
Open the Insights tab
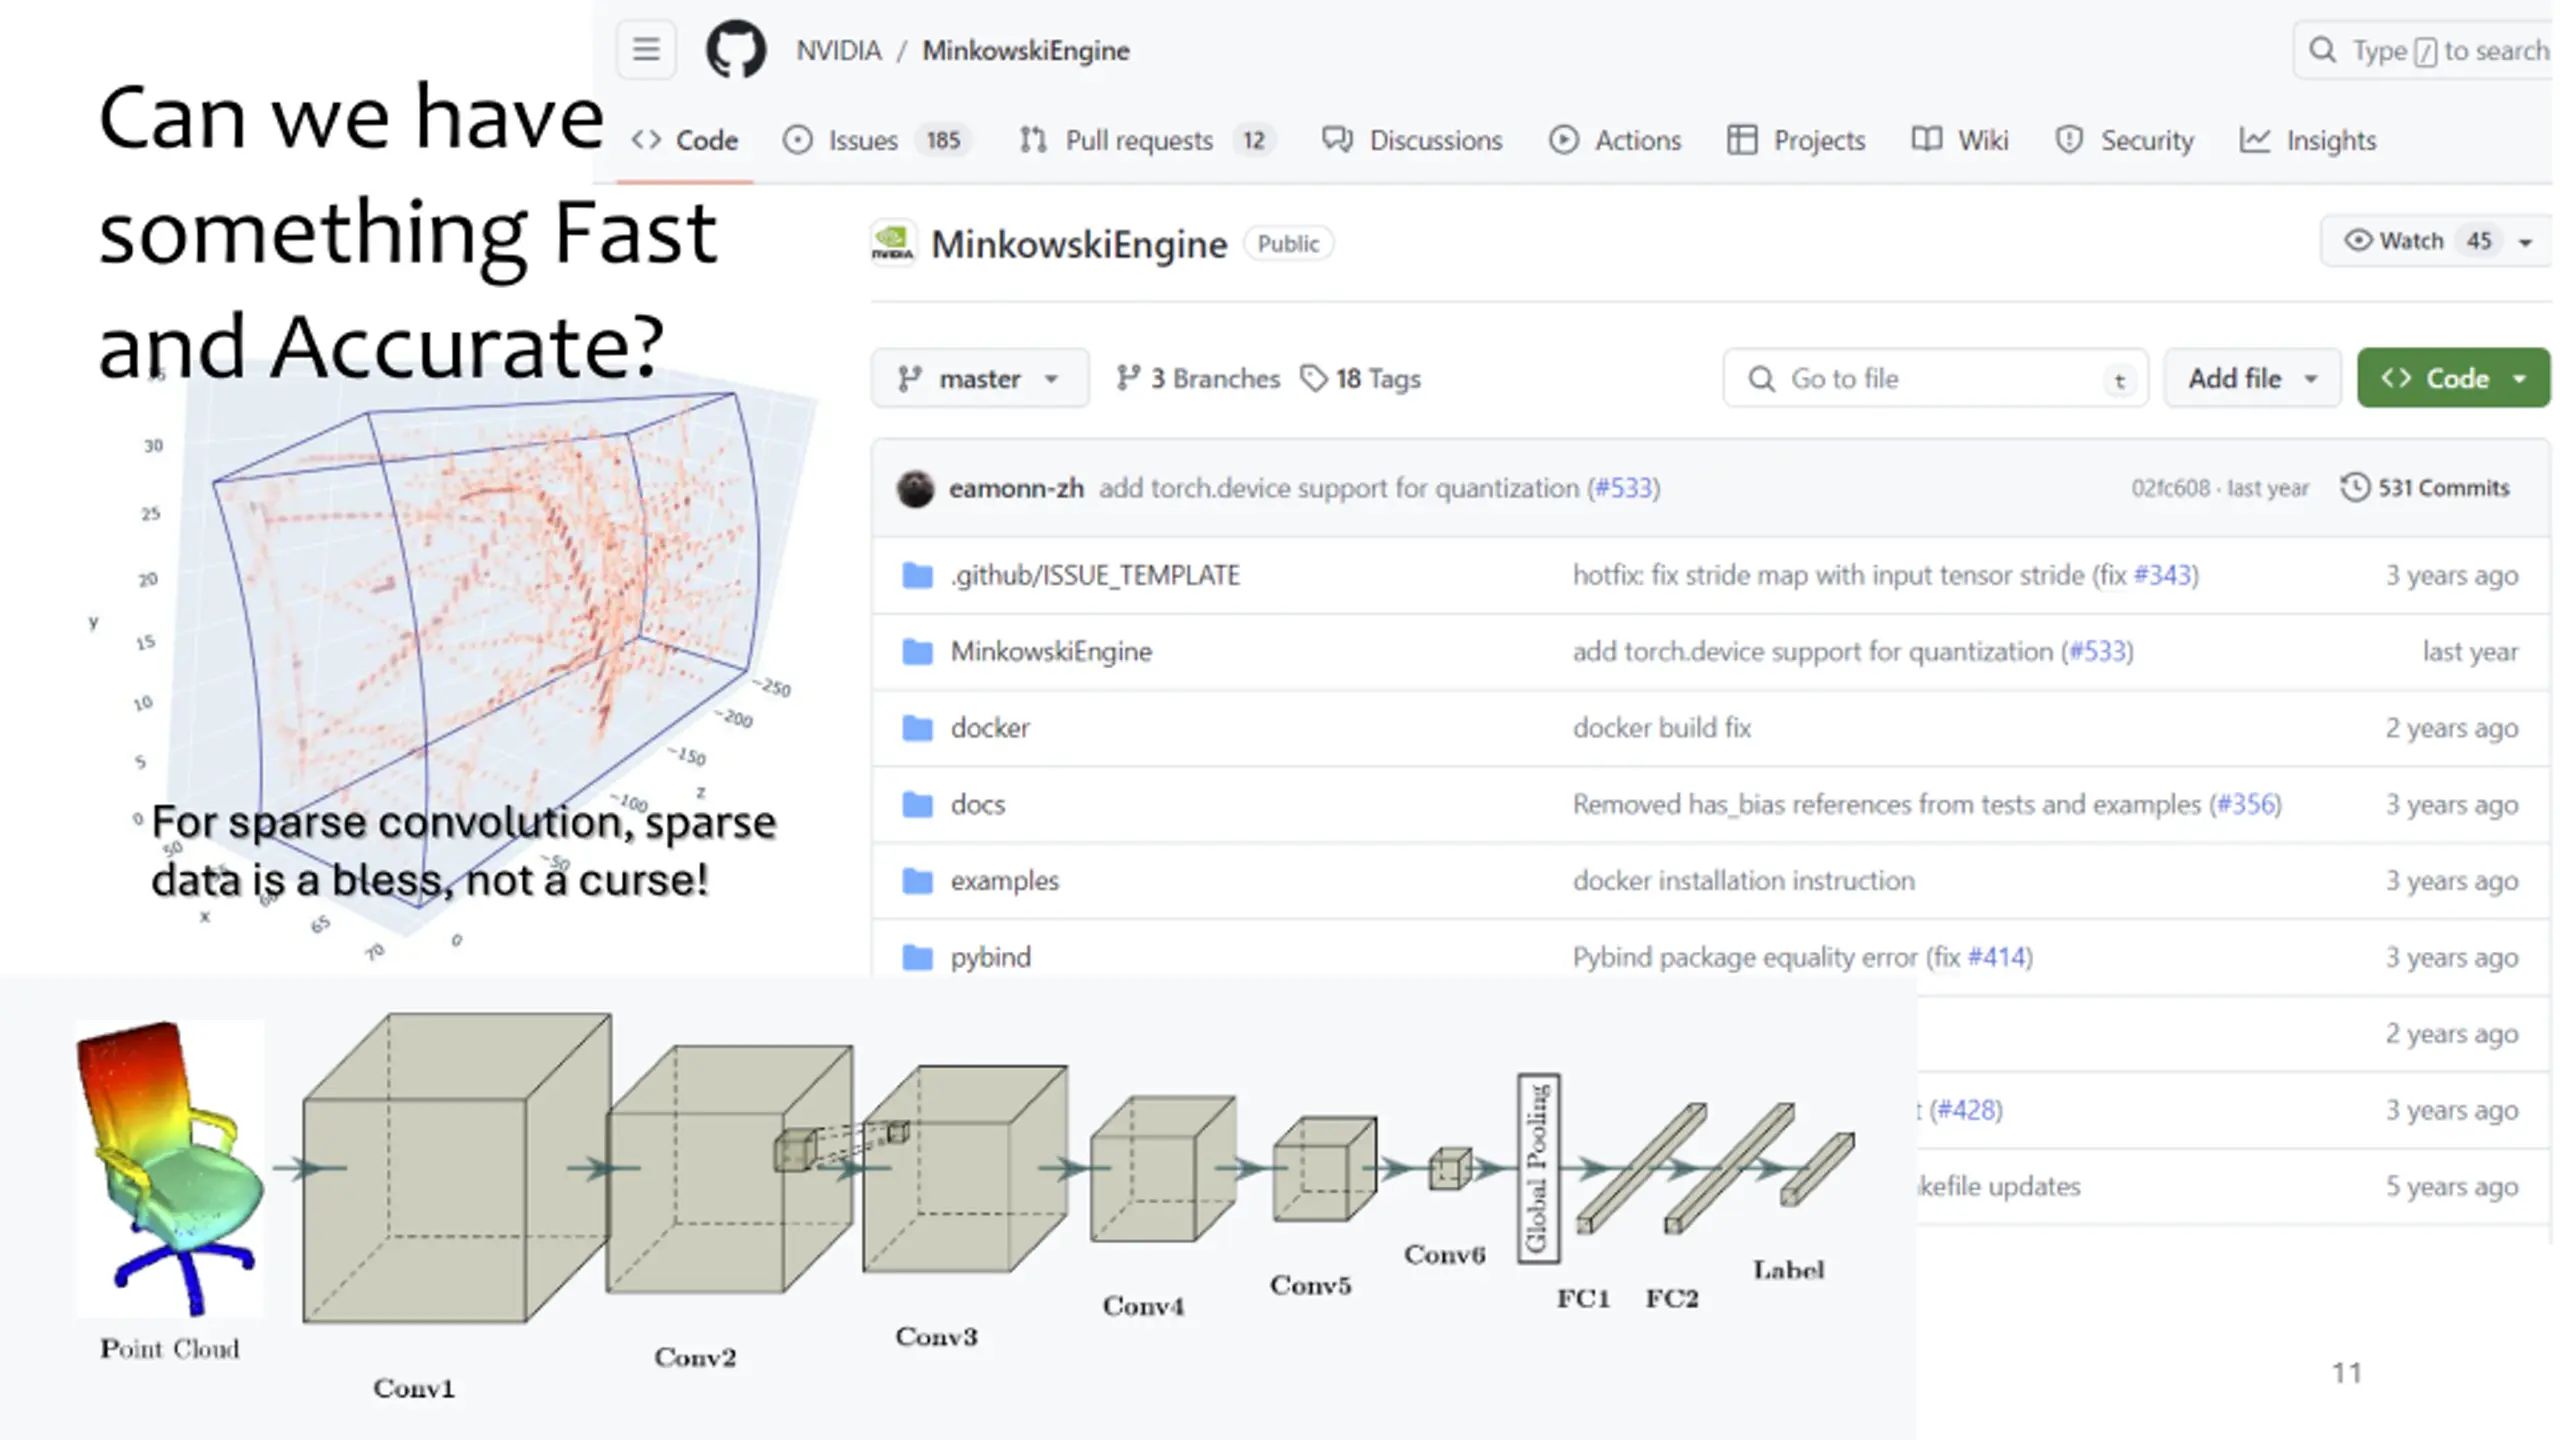point(2308,140)
